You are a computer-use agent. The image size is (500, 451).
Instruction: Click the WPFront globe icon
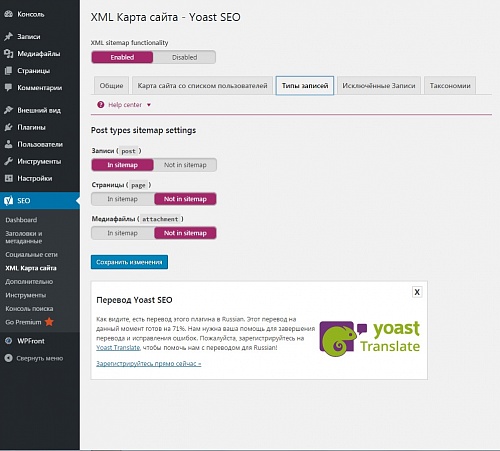[x=9, y=341]
